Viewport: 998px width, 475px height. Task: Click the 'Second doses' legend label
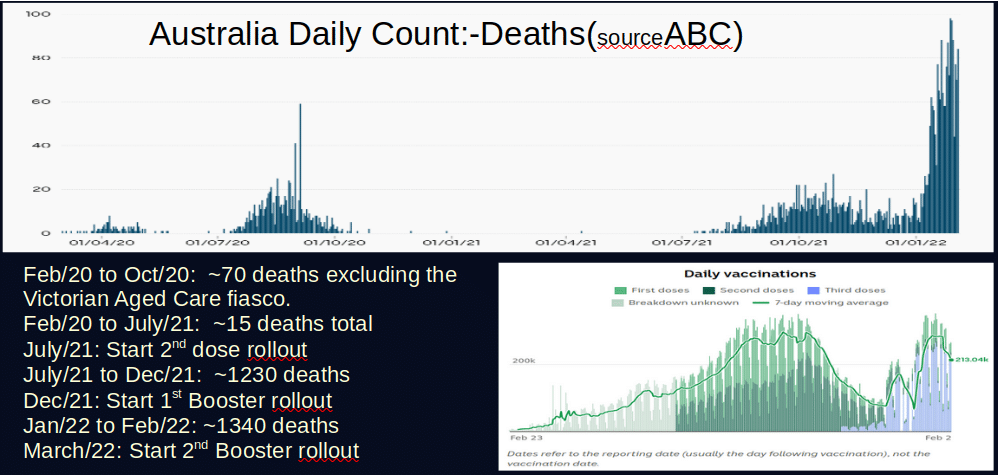point(757,290)
